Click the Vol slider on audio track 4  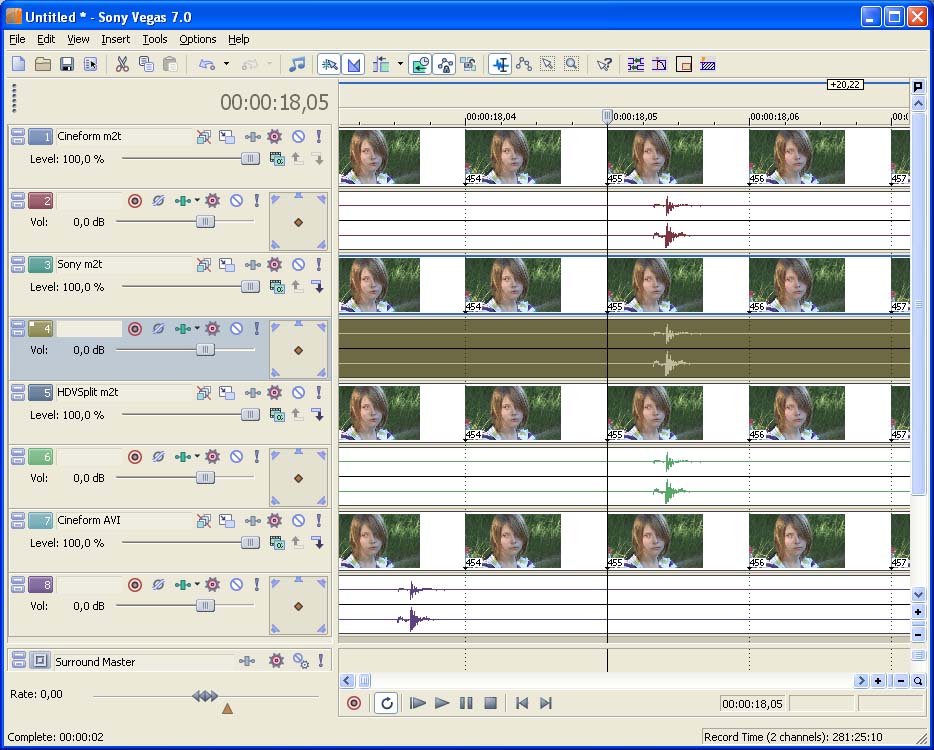coord(205,350)
